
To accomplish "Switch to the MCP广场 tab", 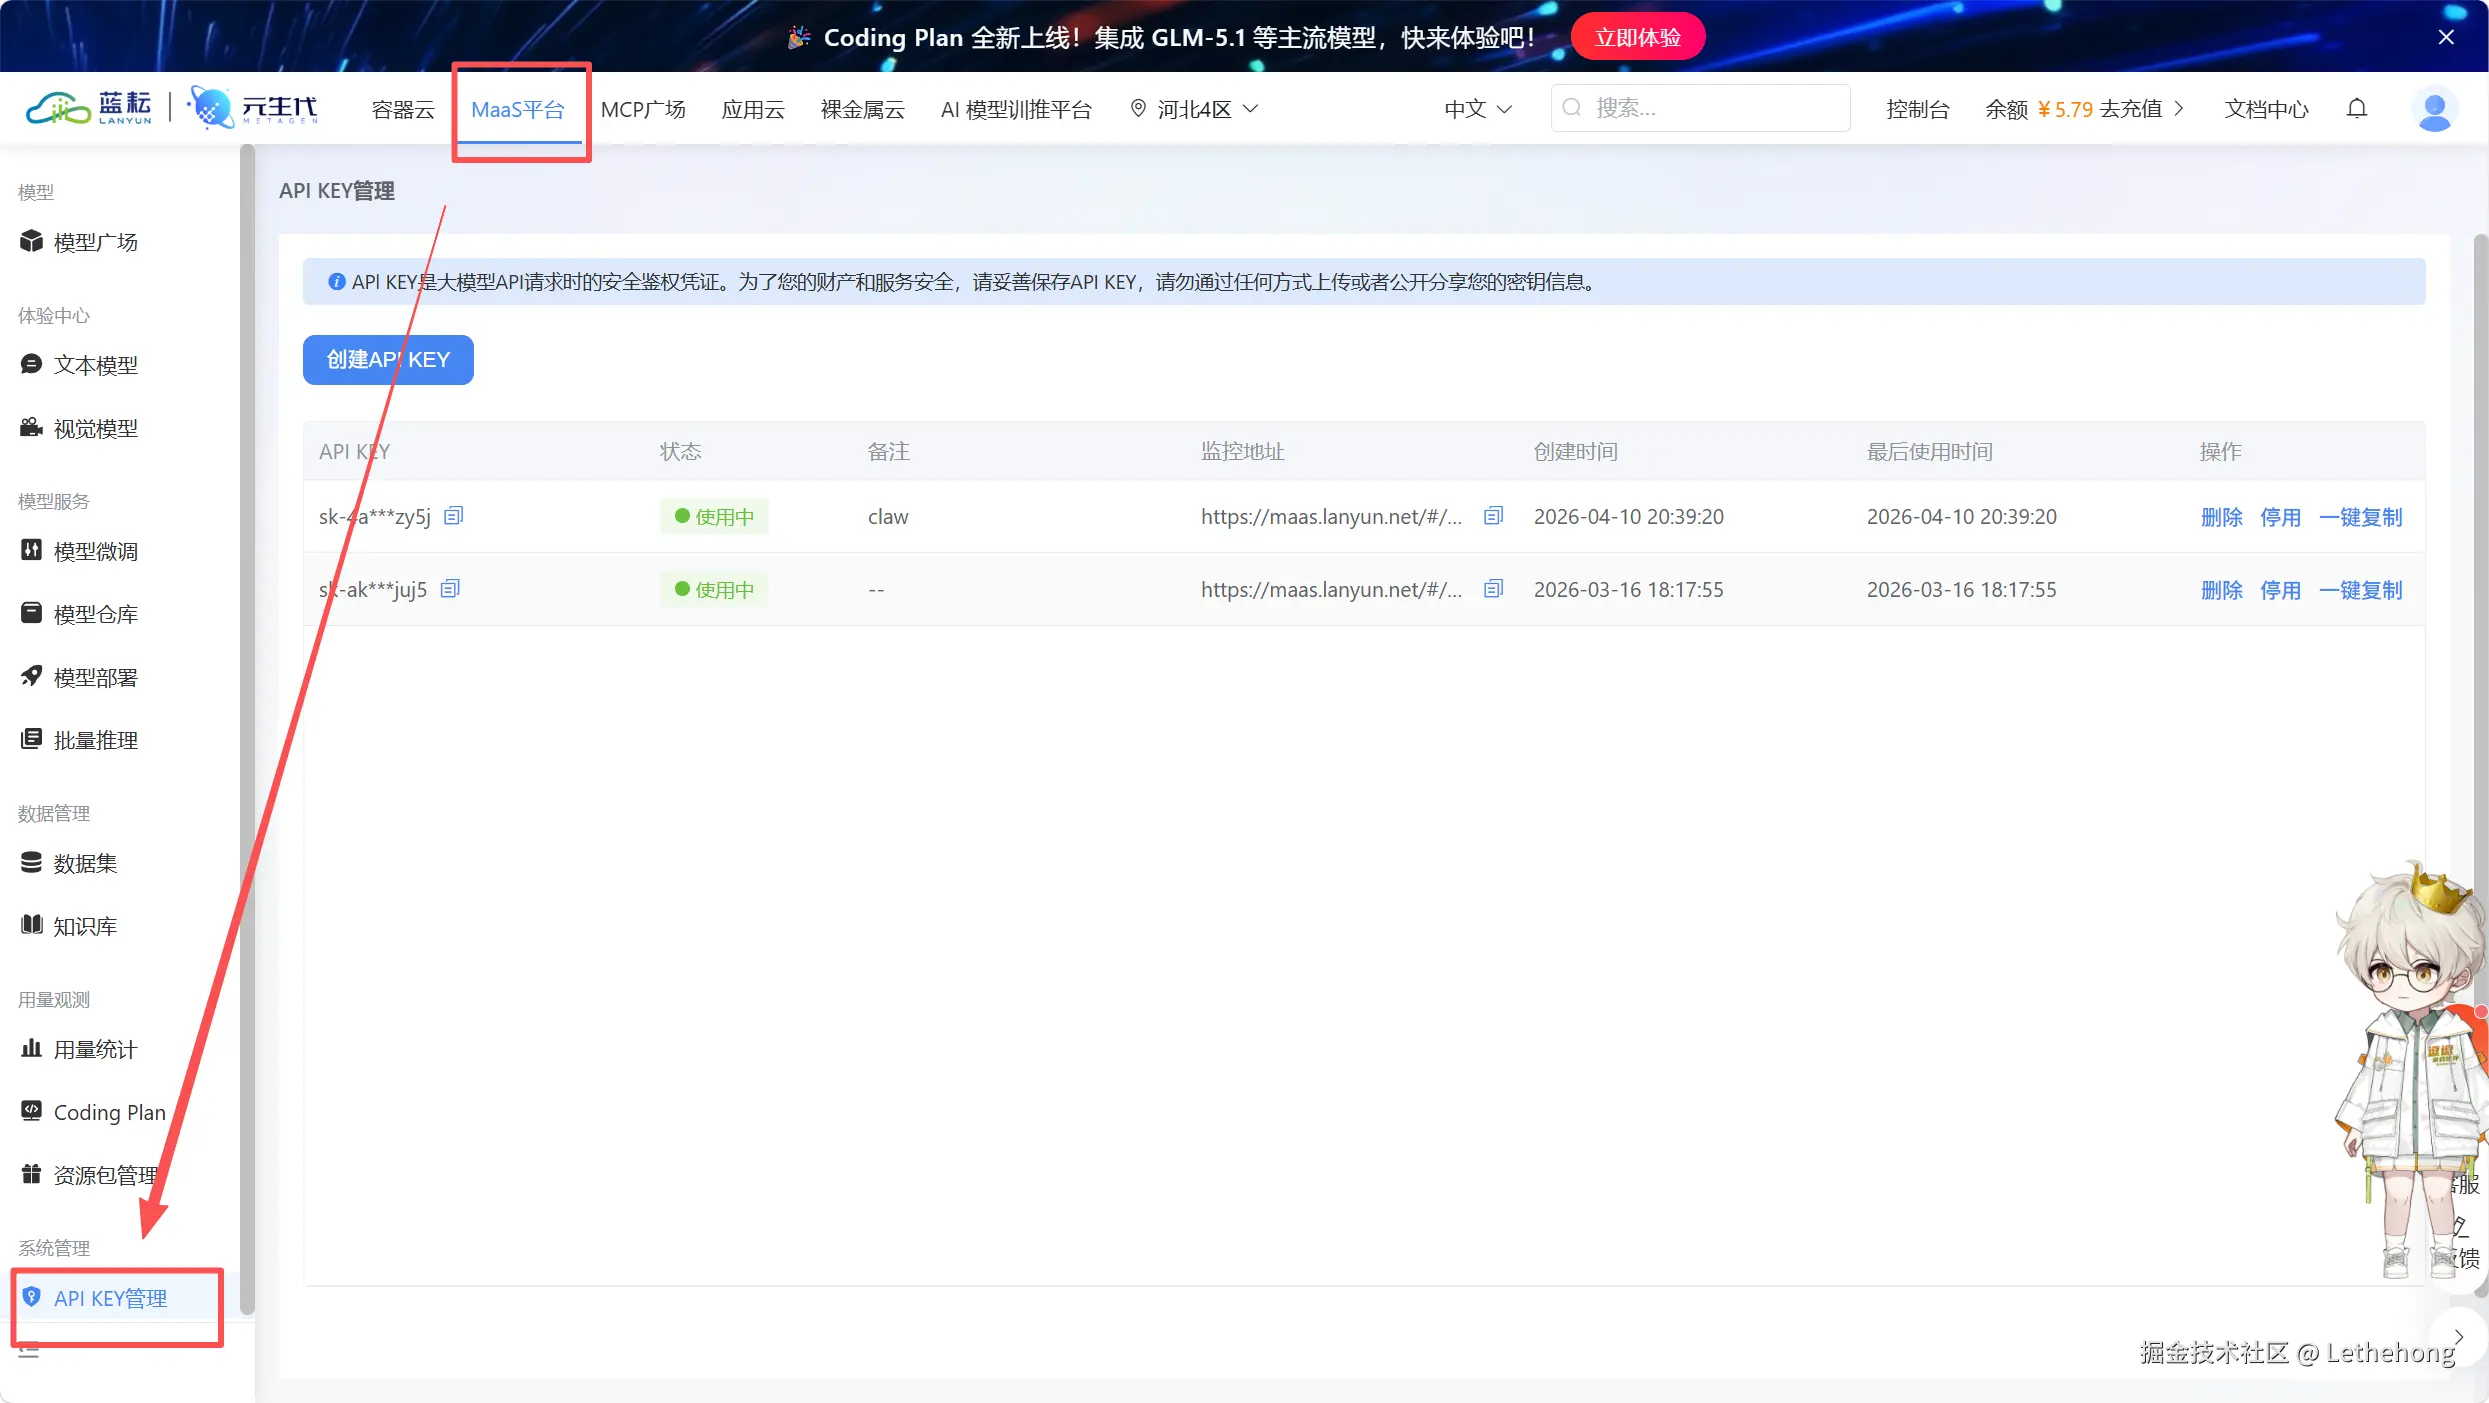I will 643,109.
